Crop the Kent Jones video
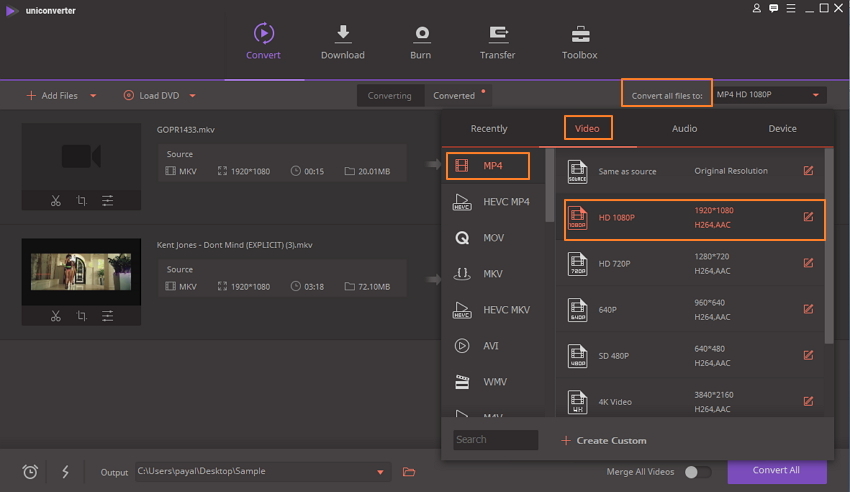The image size is (850, 492). 81,316
